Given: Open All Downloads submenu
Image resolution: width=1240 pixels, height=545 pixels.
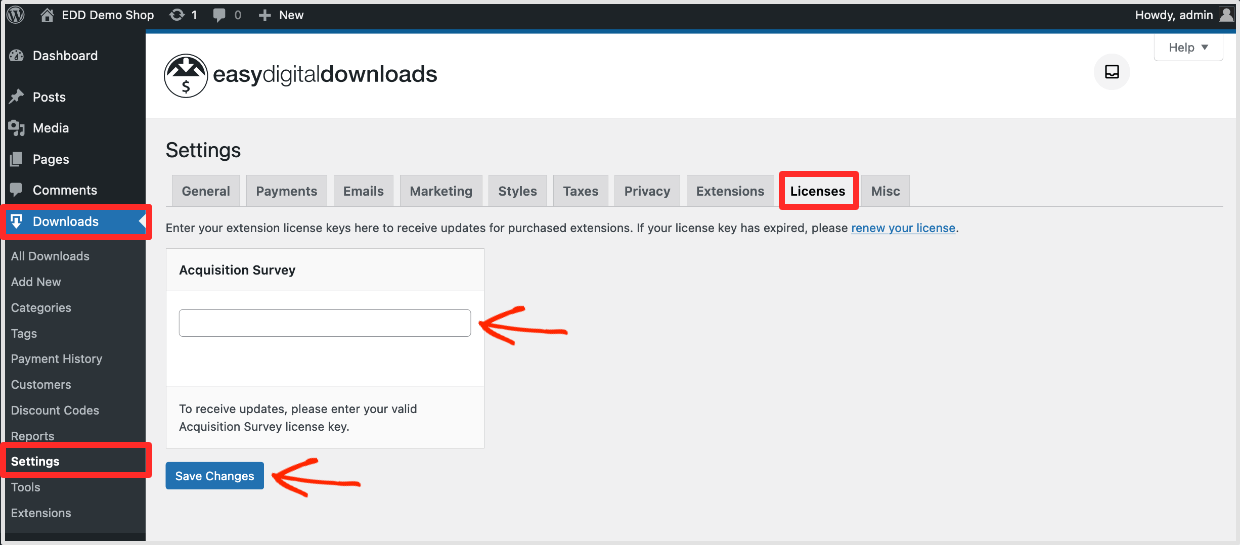Looking at the screenshot, I should (50, 256).
